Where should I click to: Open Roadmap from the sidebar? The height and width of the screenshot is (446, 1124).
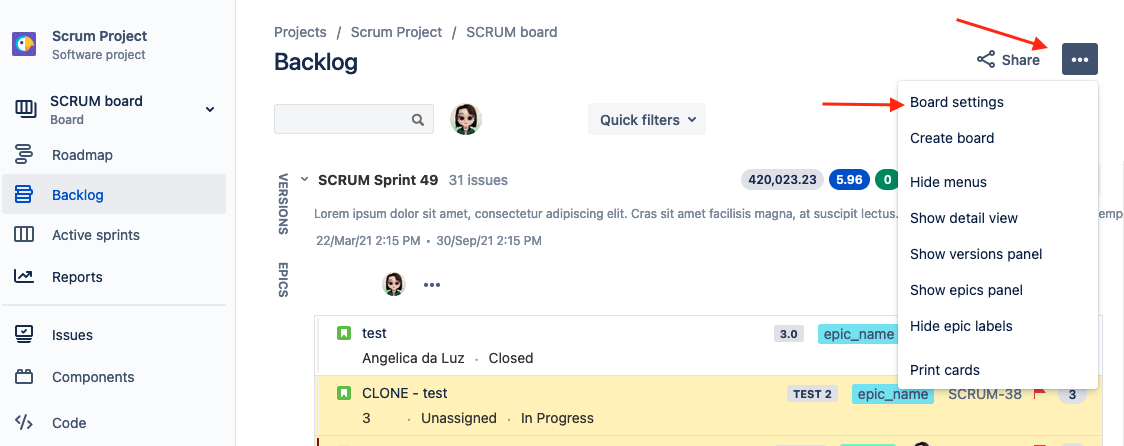82,155
